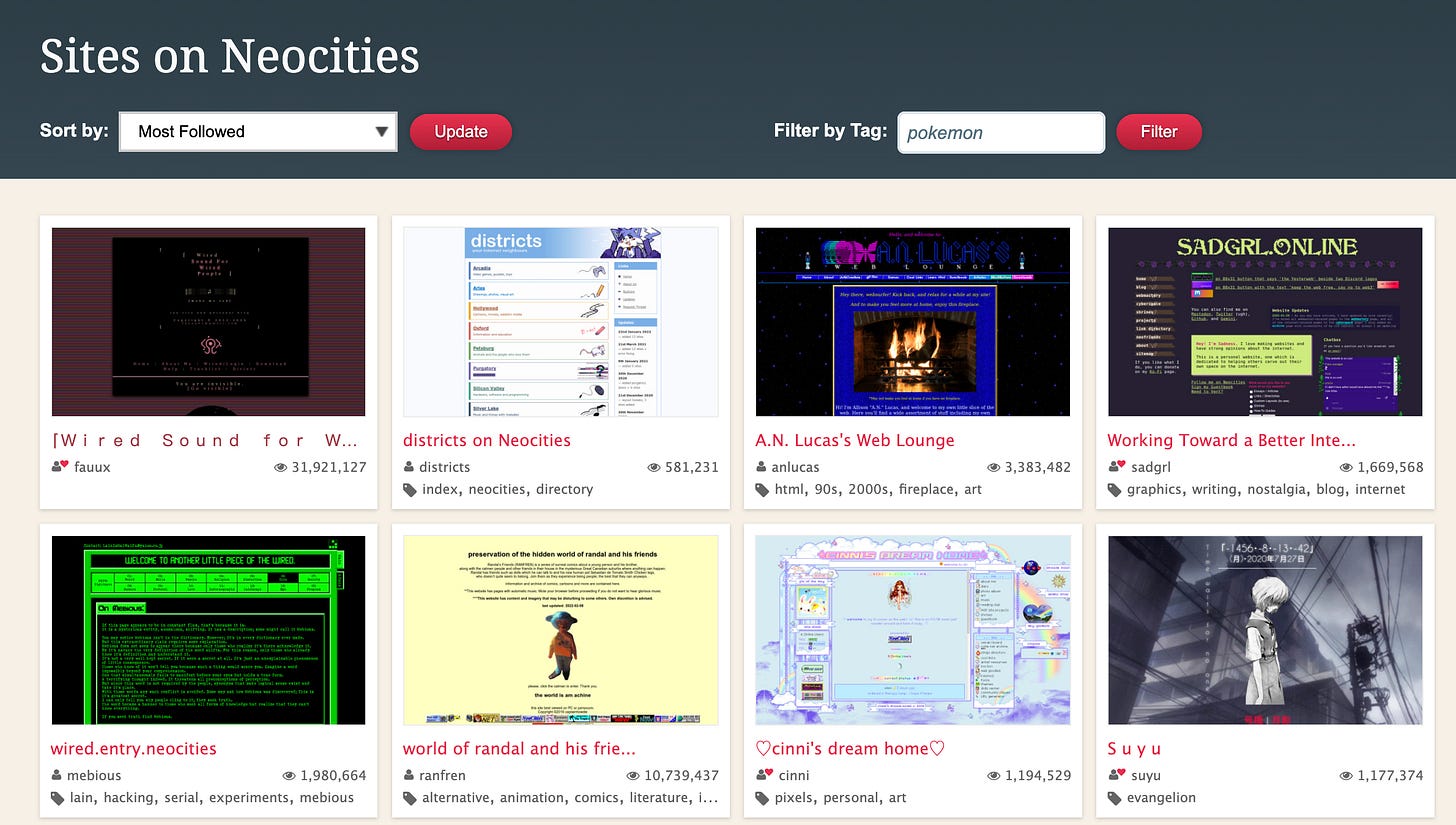This screenshot has width=1456, height=825.
Task: Click the user icon beside mebious
Action: 57,775
